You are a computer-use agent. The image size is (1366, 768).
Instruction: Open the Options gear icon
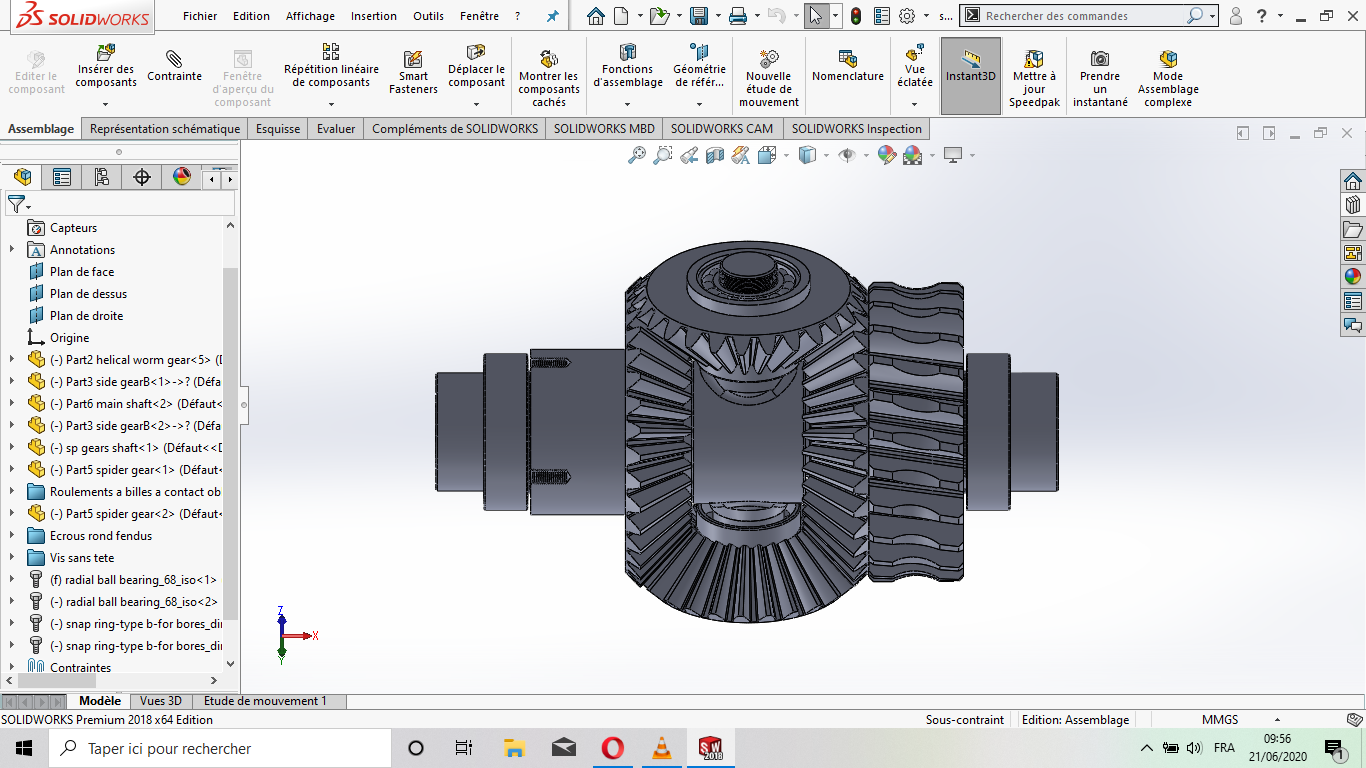907,16
